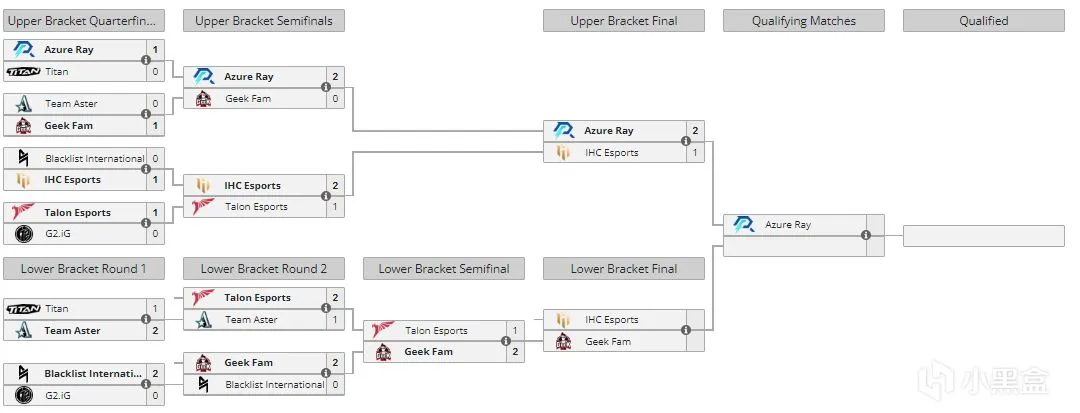Image resolution: width=1080 pixels, height=413 pixels.
Task: Click Azure Ray logo in Upper Bracket Final
Action: coord(563,131)
